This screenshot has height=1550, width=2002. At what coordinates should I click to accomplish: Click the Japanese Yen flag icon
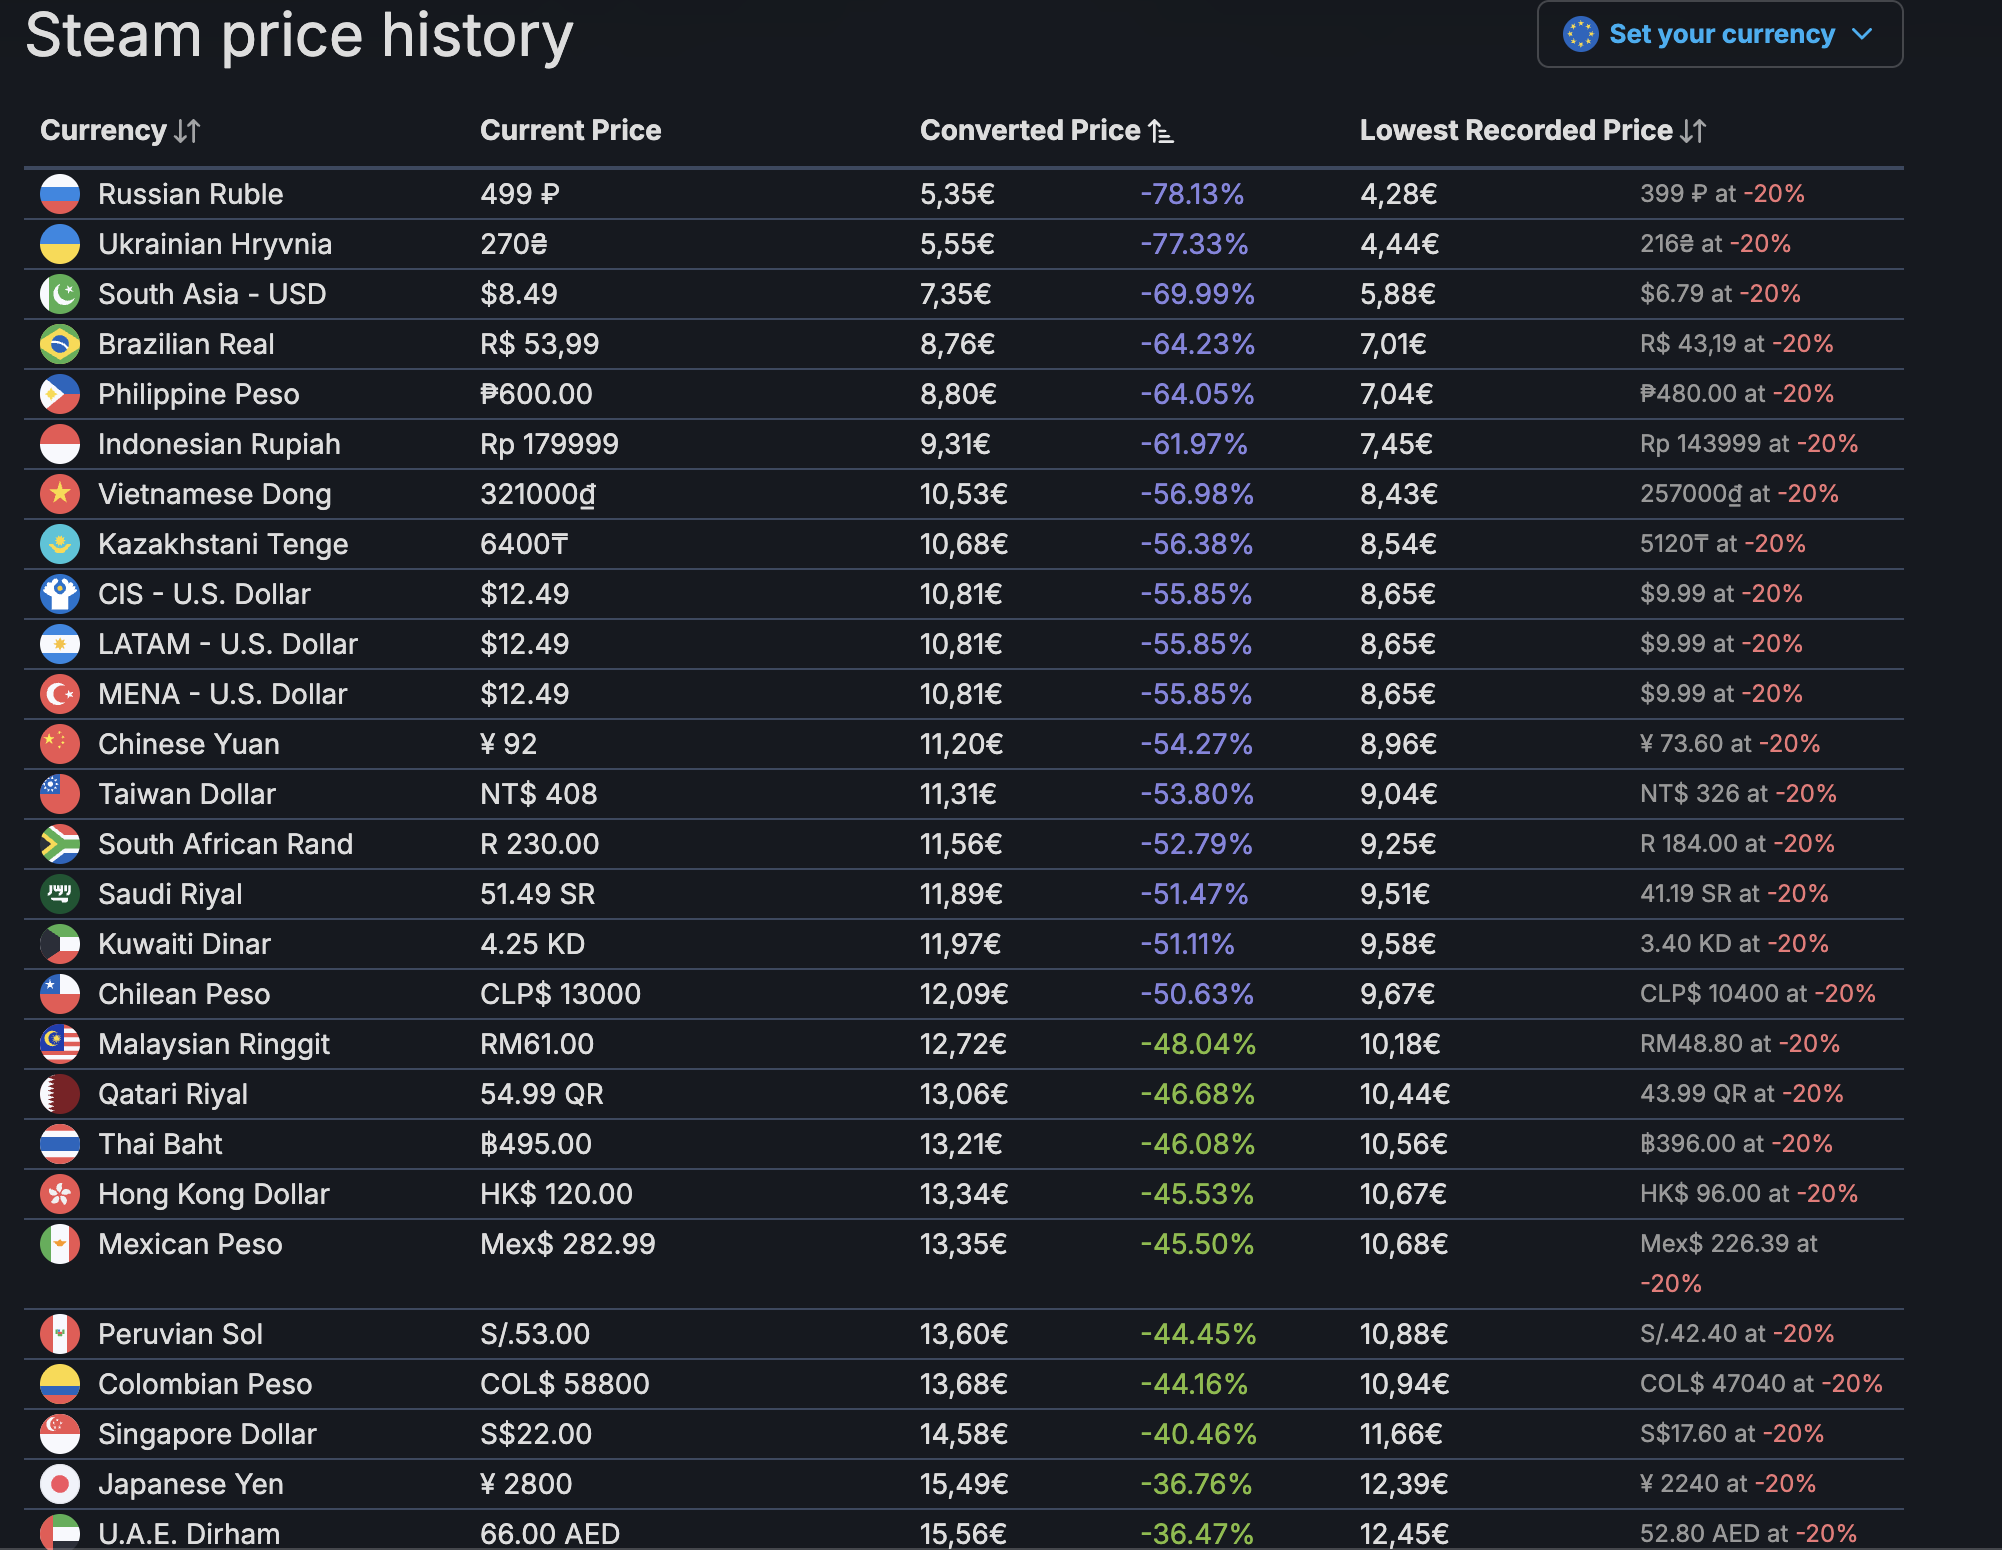click(x=60, y=1484)
